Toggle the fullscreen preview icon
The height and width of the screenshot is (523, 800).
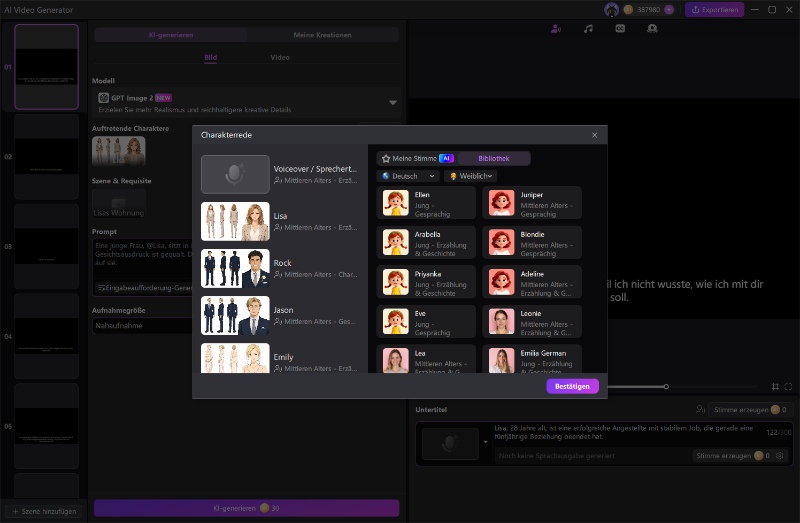[788, 387]
